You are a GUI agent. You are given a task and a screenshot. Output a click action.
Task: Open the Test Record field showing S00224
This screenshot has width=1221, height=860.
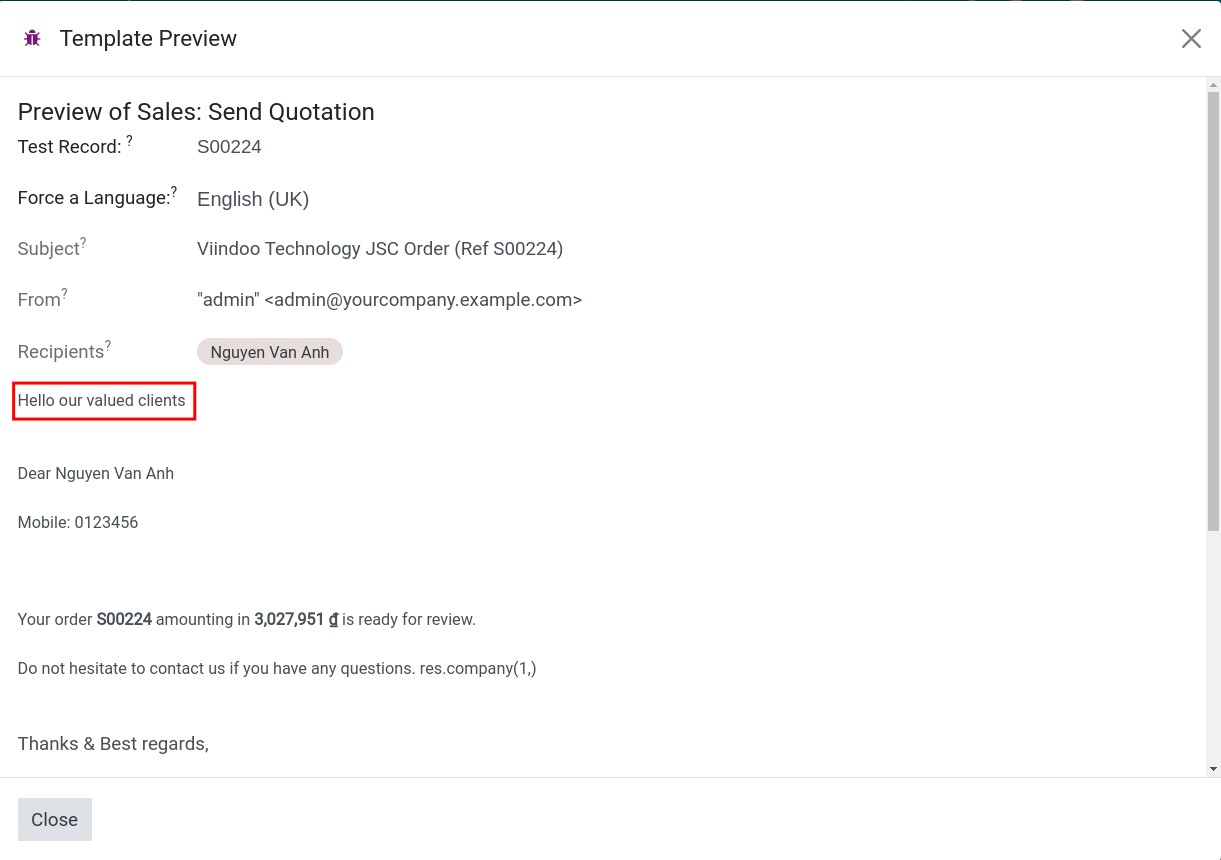[x=229, y=147]
